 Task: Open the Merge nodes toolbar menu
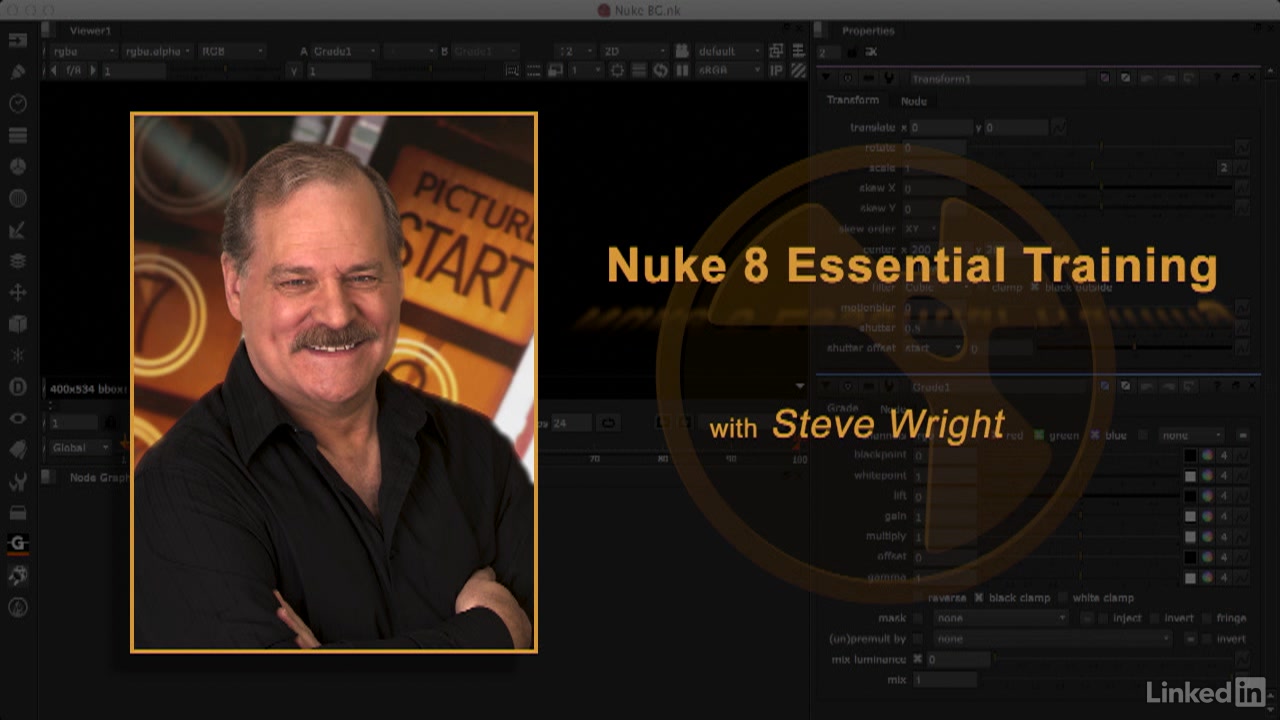coord(18,261)
